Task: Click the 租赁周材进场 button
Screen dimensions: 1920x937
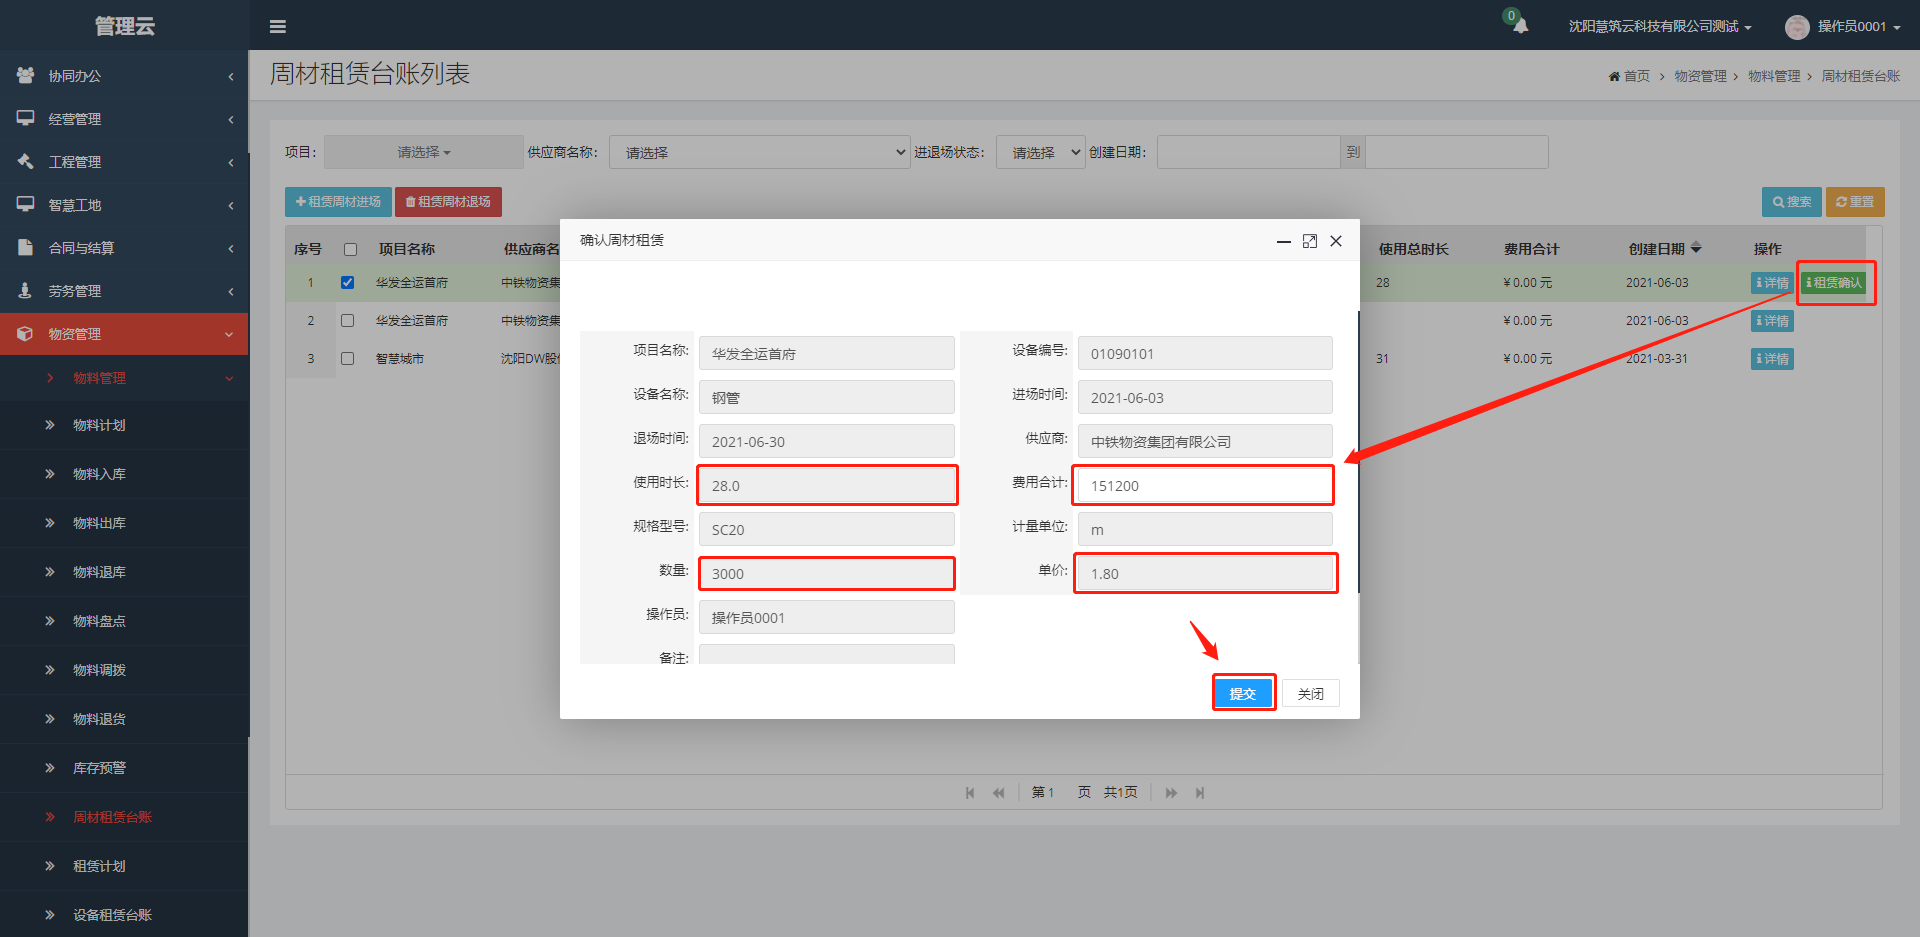Action: pos(338,202)
